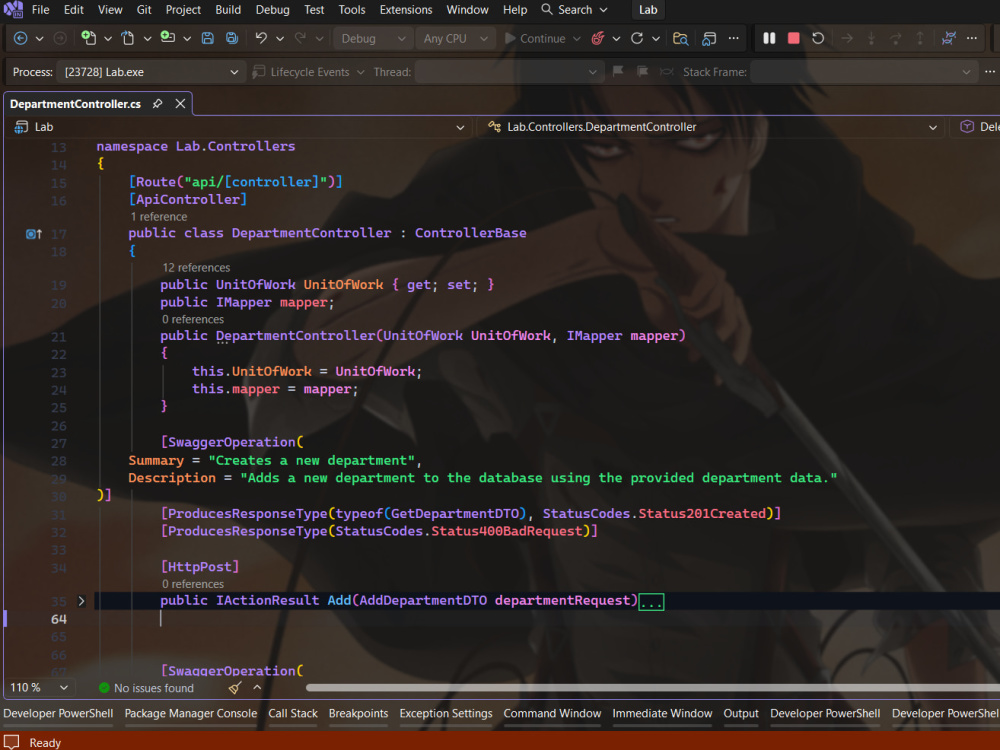Open the Debug configuration dropdown
The image size is (1000, 750).
pos(372,38)
